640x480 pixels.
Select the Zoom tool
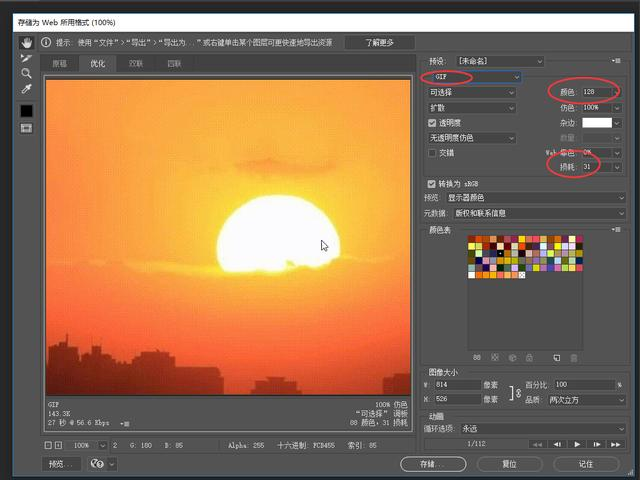(x=26, y=73)
